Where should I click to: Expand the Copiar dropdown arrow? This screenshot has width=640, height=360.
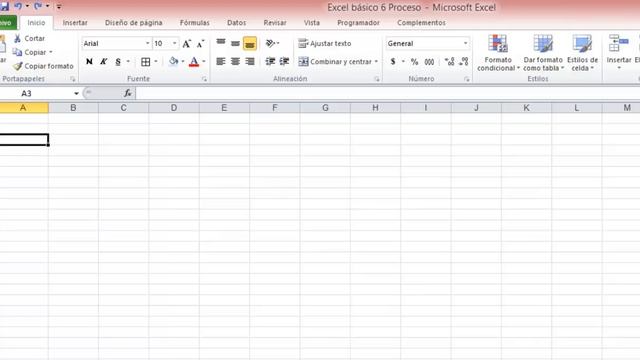pyautogui.click(x=51, y=52)
